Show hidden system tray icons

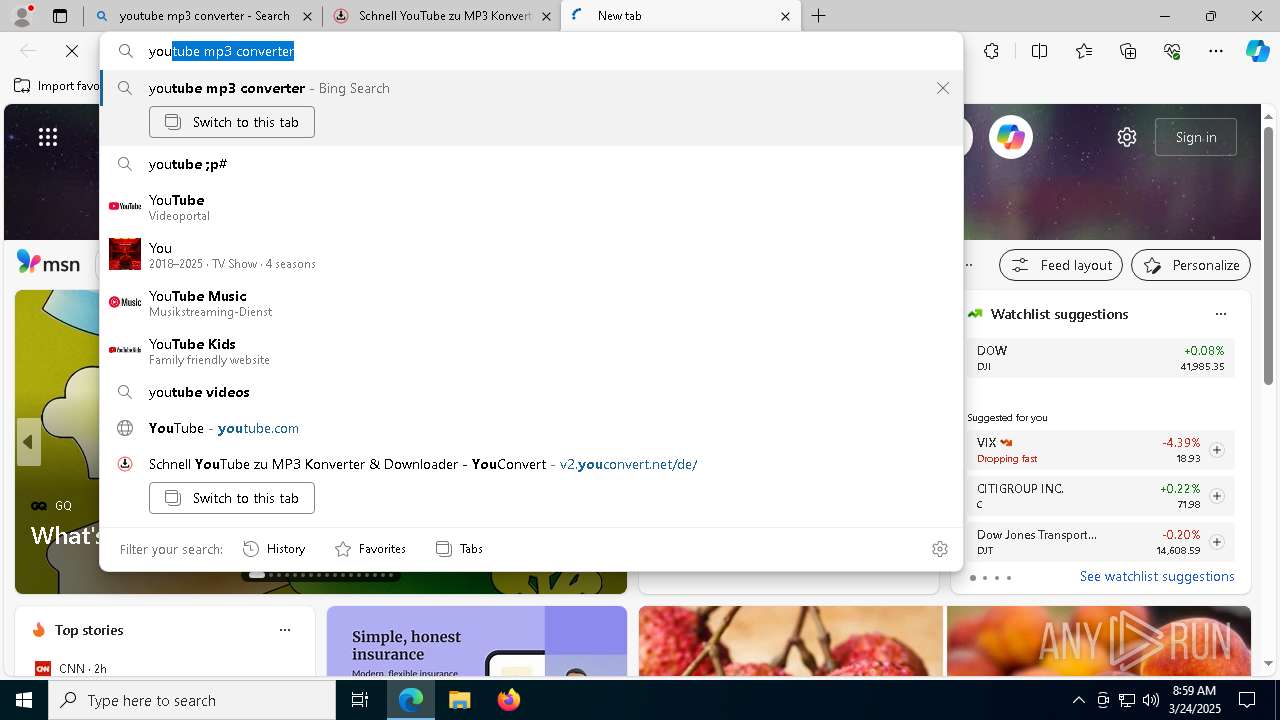pyautogui.click(x=1078, y=700)
